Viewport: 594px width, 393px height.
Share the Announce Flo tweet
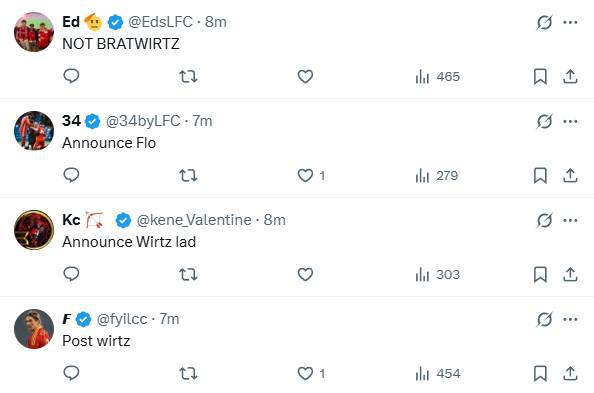click(x=570, y=175)
